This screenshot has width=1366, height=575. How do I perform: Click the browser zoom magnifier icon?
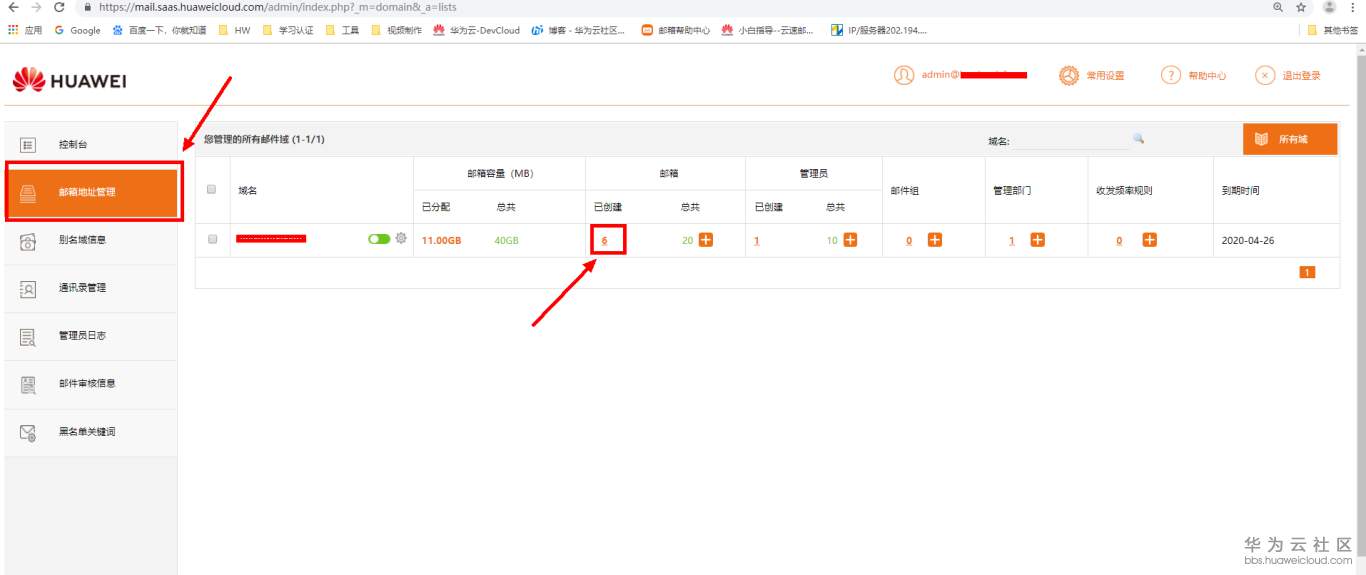point(1279,7)
